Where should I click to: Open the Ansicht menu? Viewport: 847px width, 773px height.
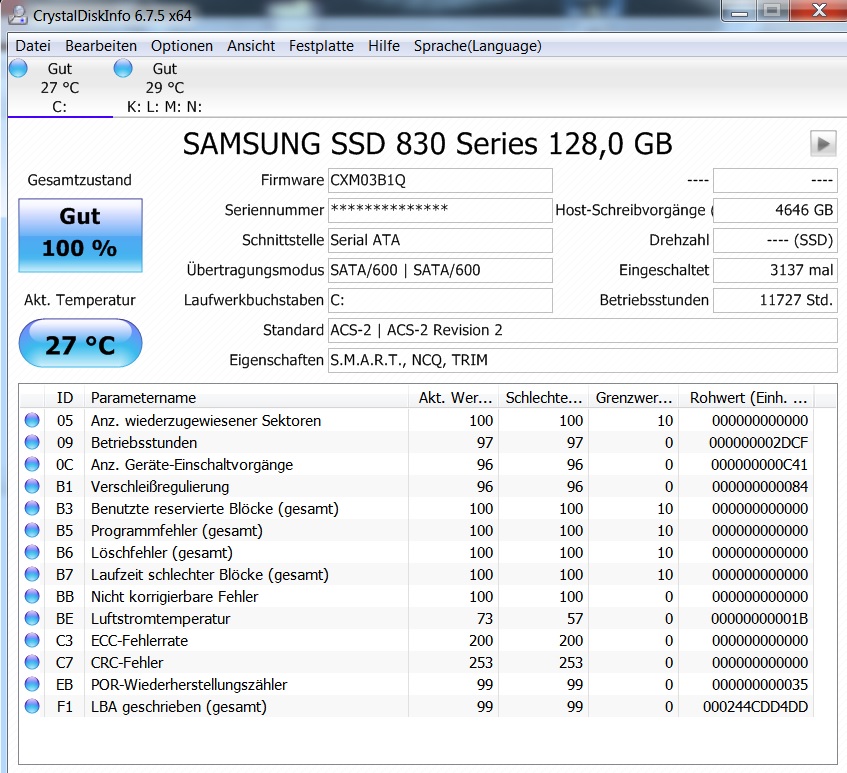251,46
